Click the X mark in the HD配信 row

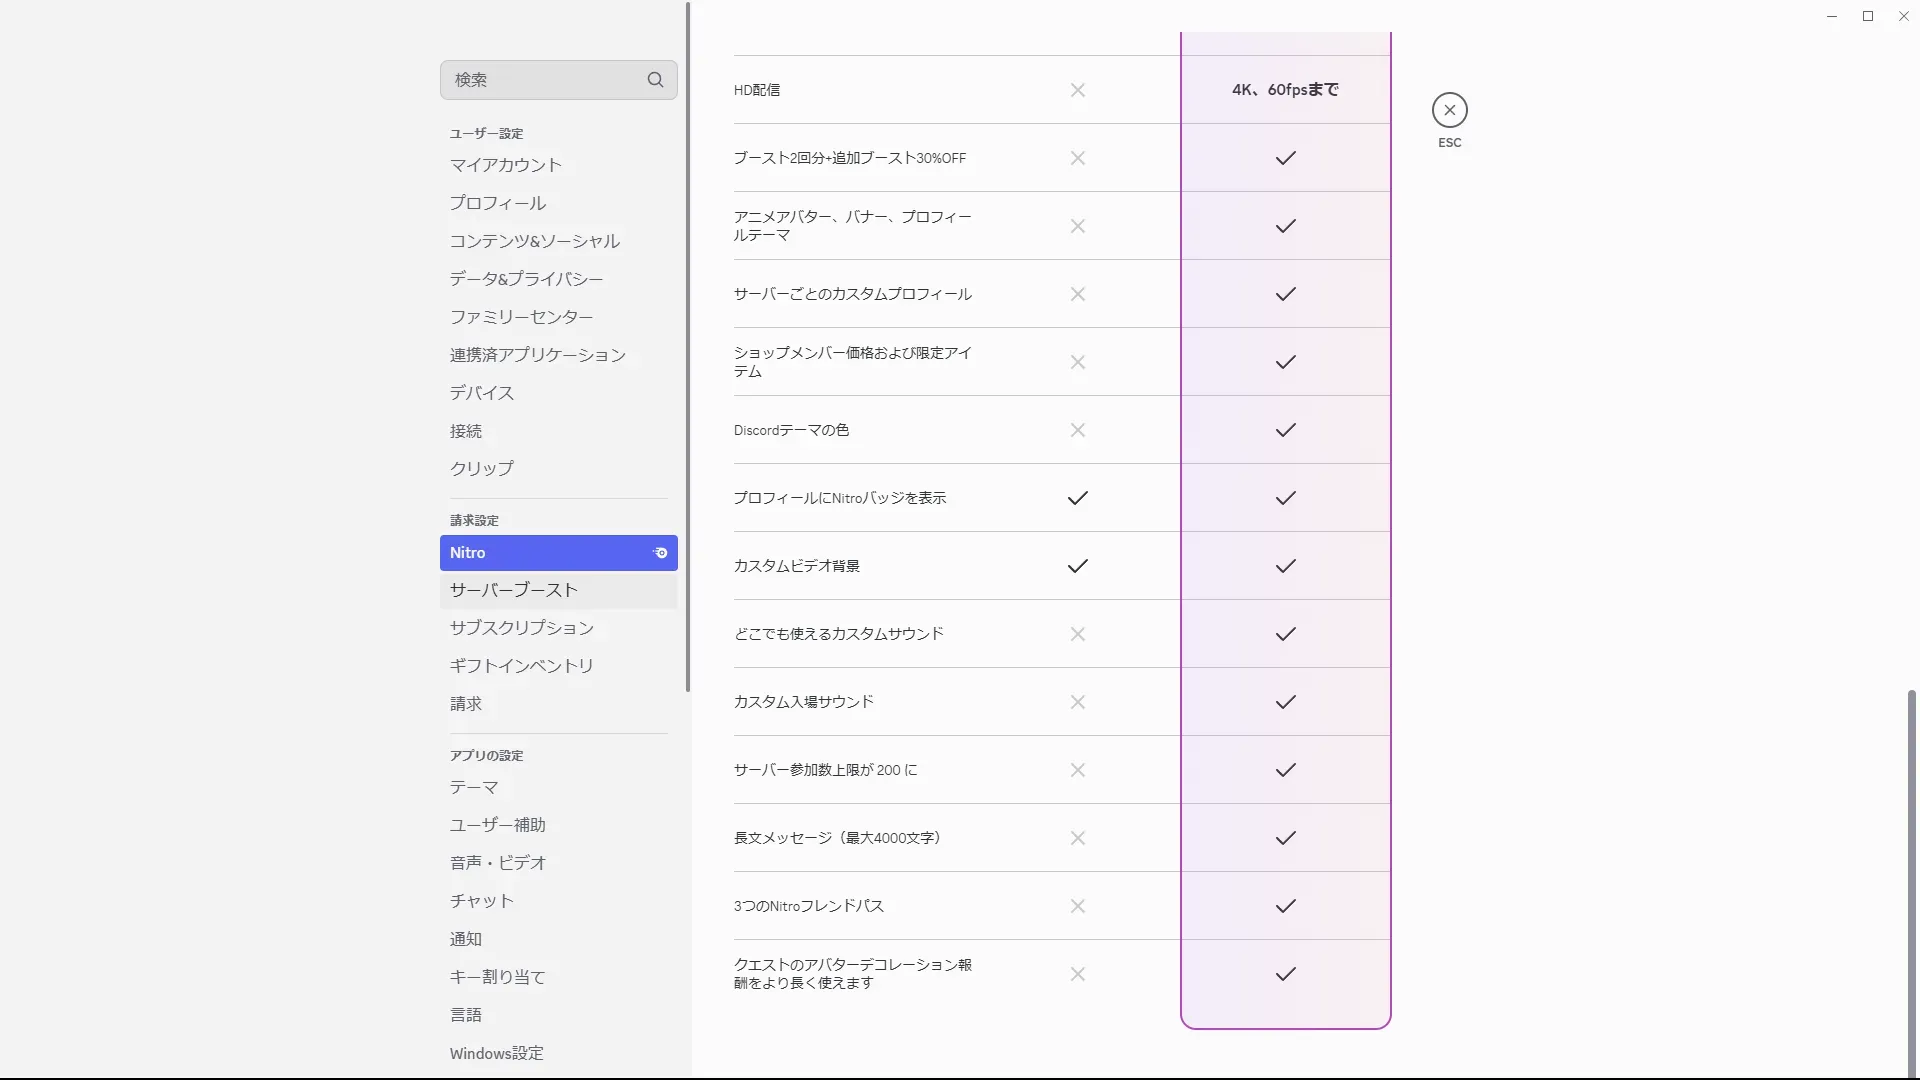point(1077,90)
